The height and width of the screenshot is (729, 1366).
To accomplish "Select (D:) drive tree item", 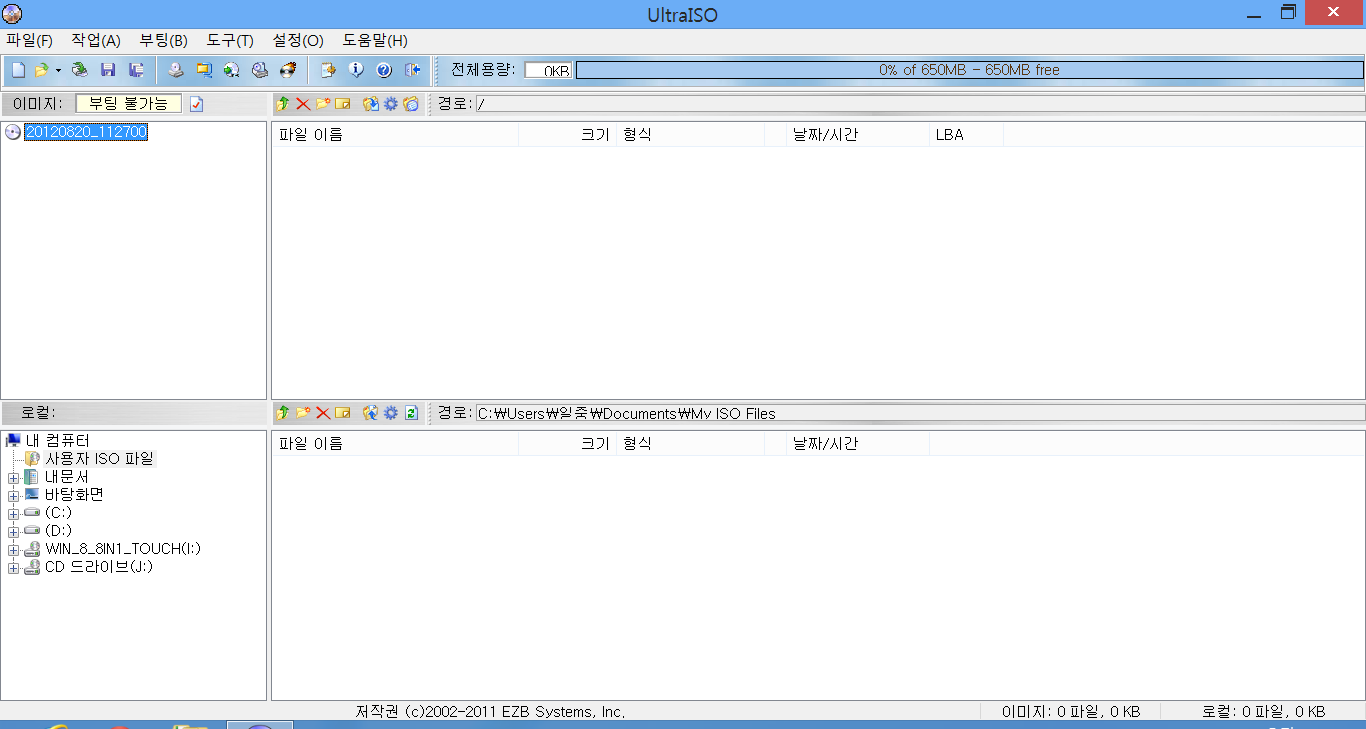I will click(58, 531).
